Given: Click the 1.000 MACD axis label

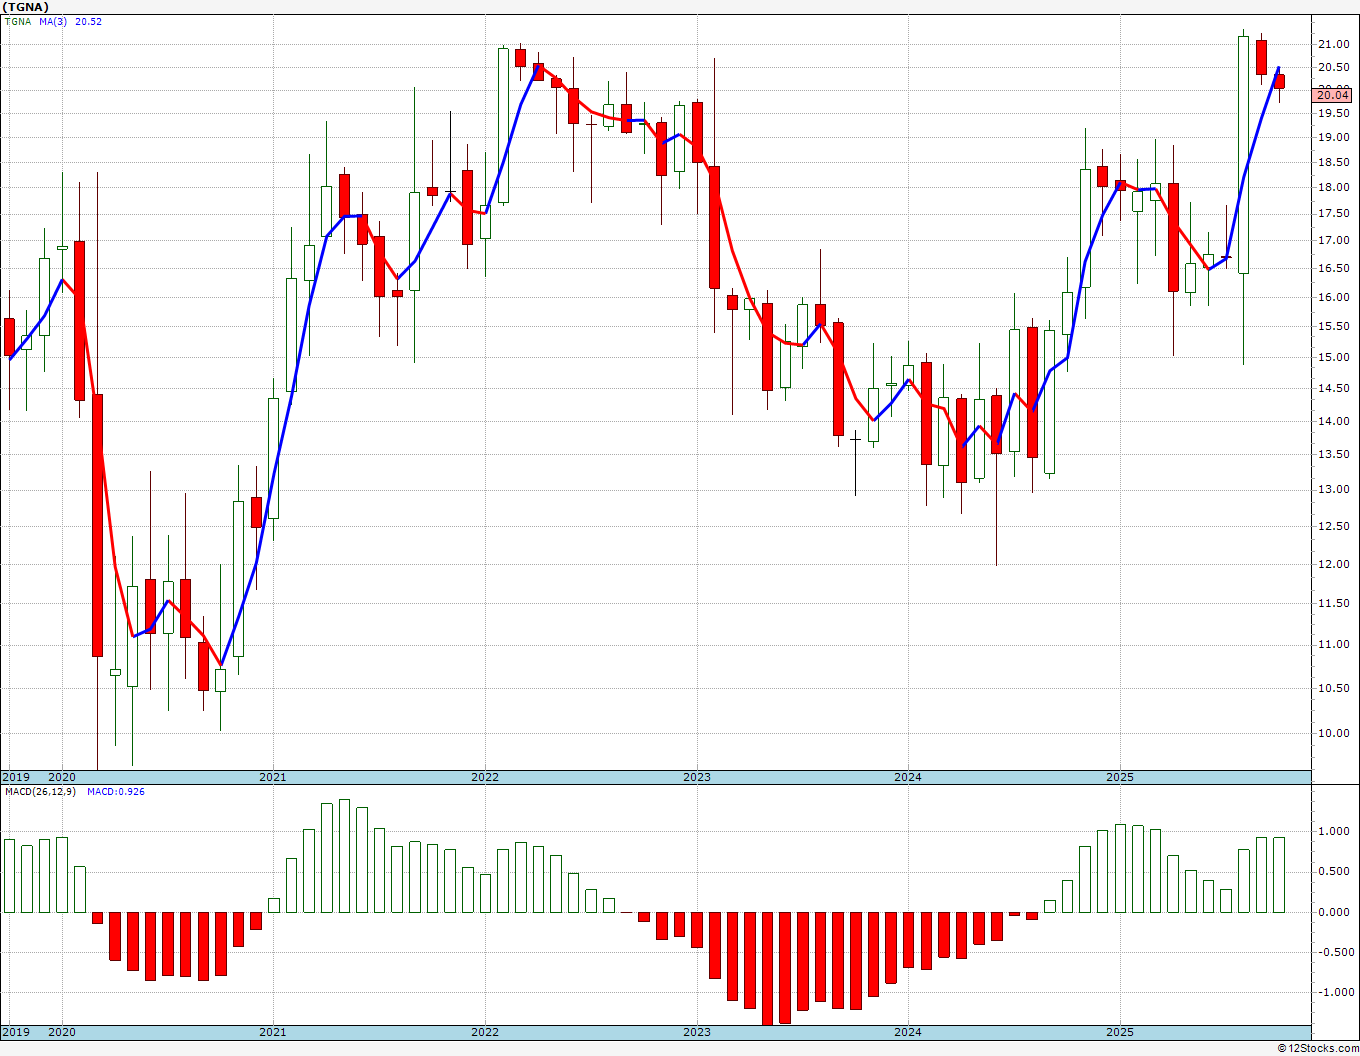Looking at the screenshot, I should coord(1335,832).
